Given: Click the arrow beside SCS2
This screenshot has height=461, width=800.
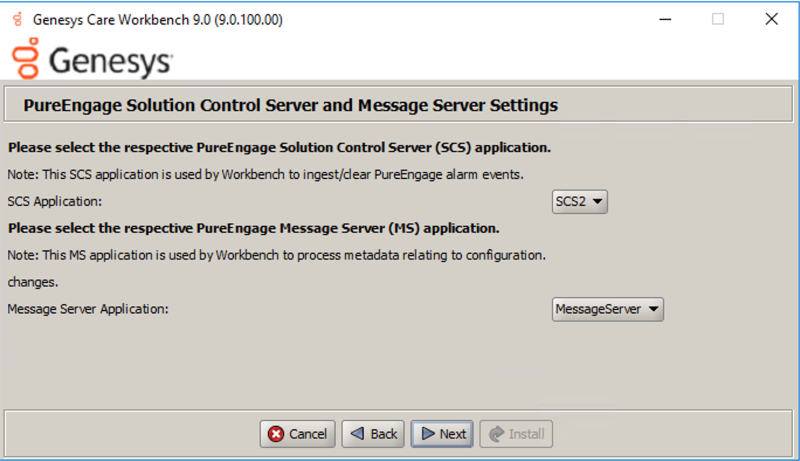Looking at the screenshot, I should point(597,202).
